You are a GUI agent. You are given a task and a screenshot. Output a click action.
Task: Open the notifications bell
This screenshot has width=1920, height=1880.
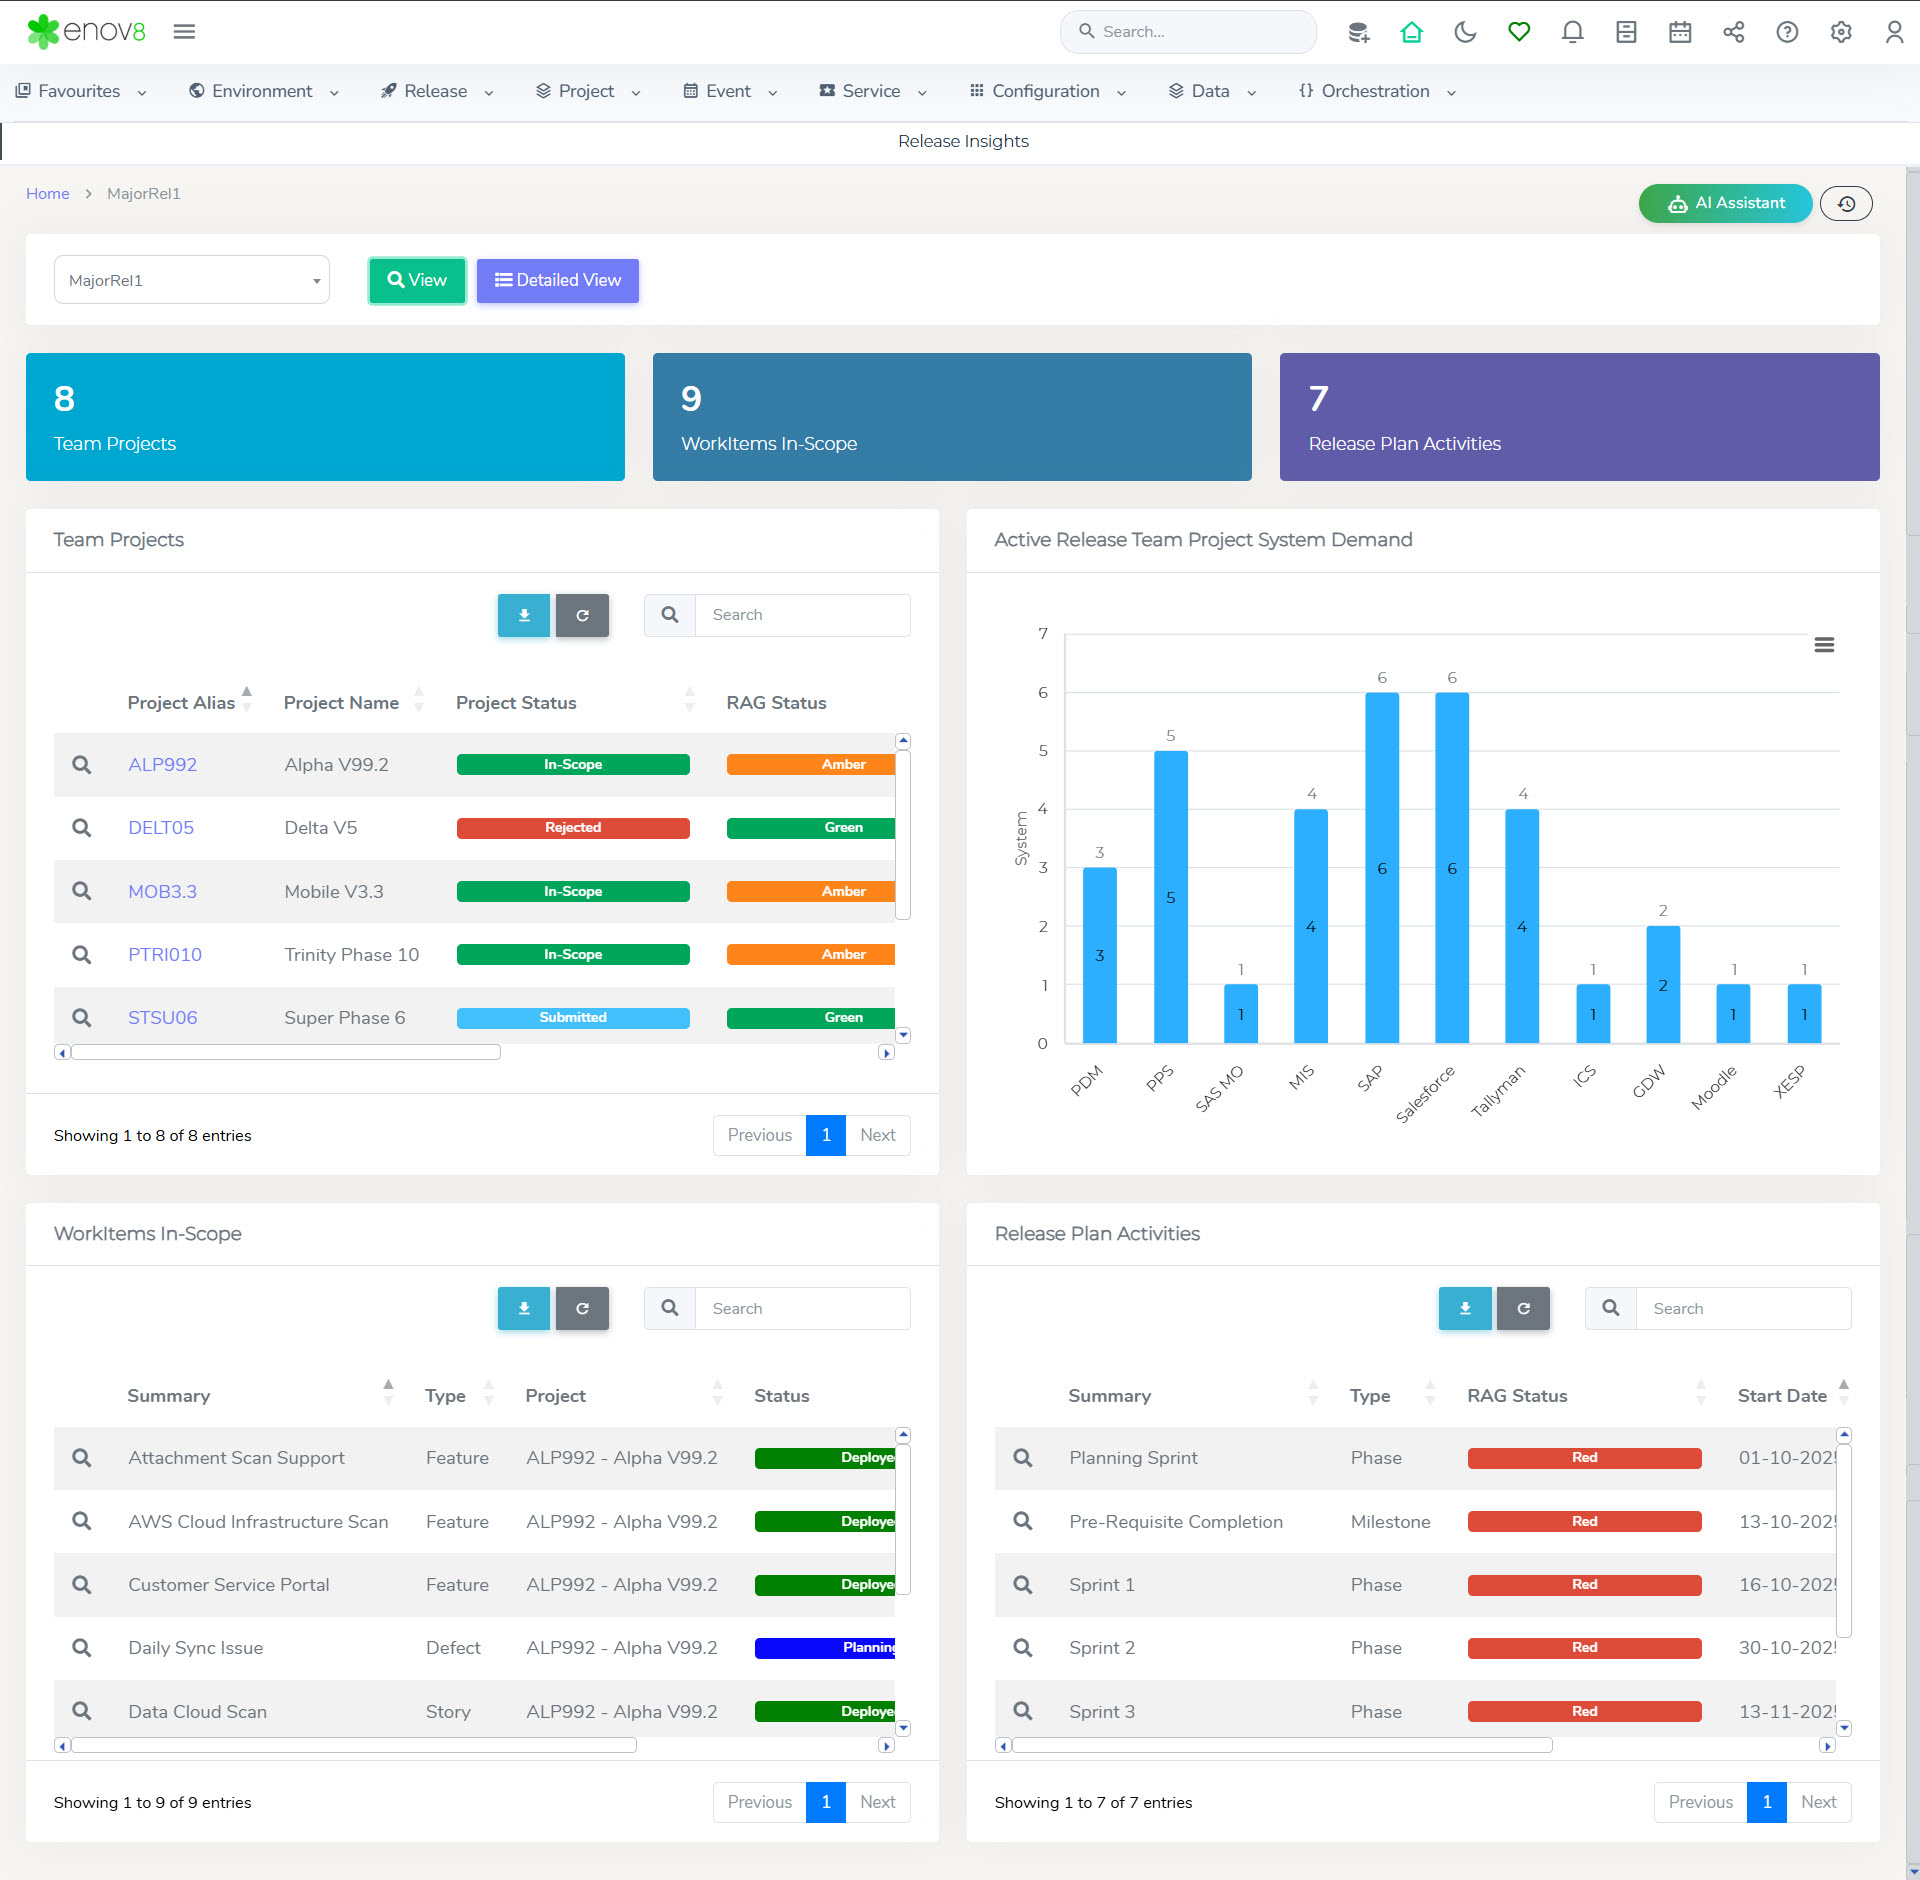coord(1572,32)
